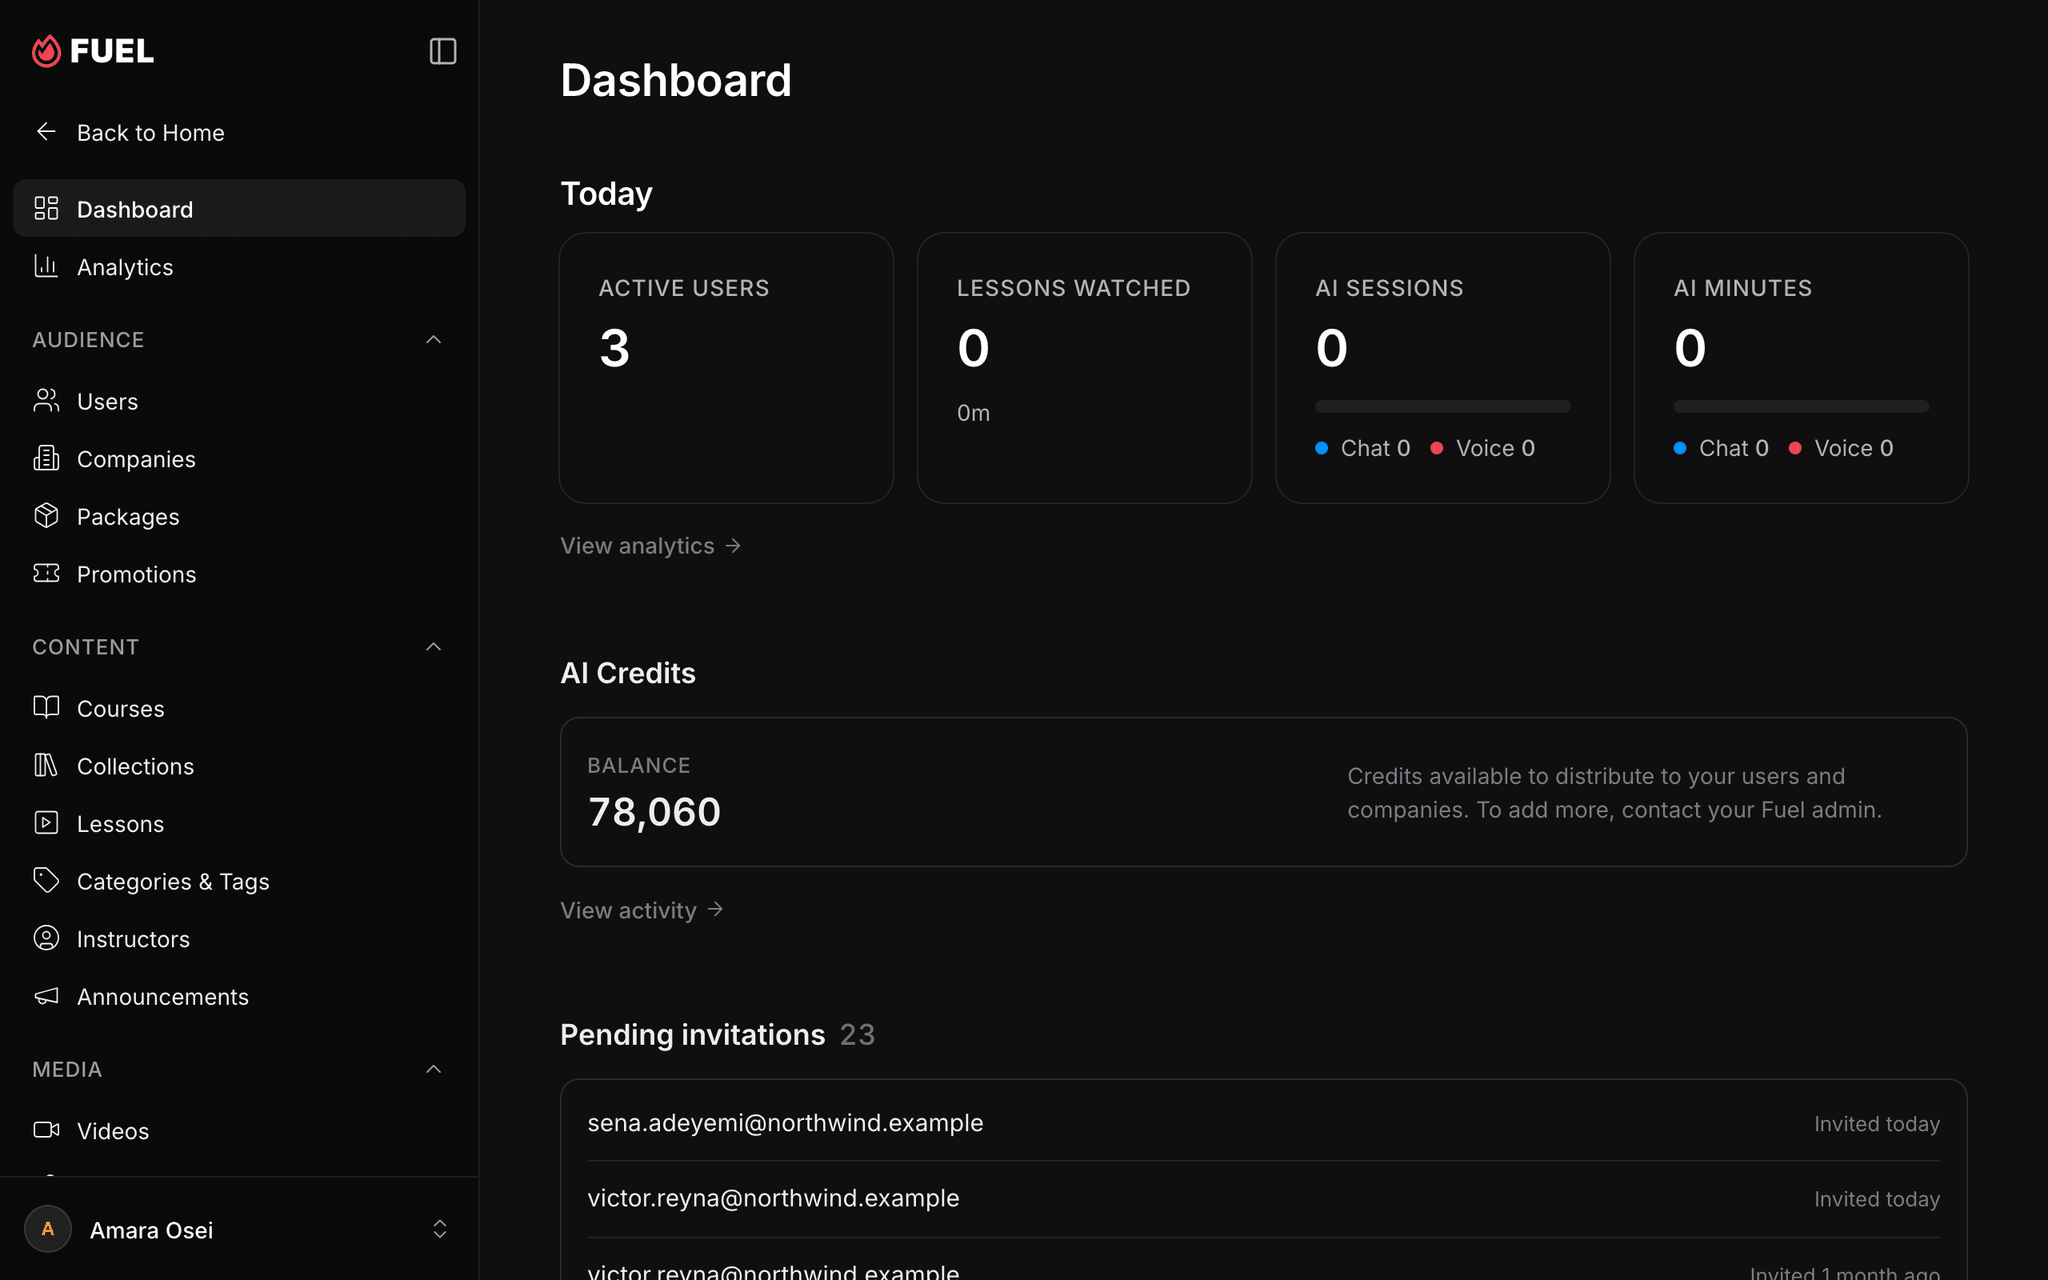Click the Amara Osei user name
This screenshot has width=2048, height=1280.
pyautogui.click(x=151, y=1230)
